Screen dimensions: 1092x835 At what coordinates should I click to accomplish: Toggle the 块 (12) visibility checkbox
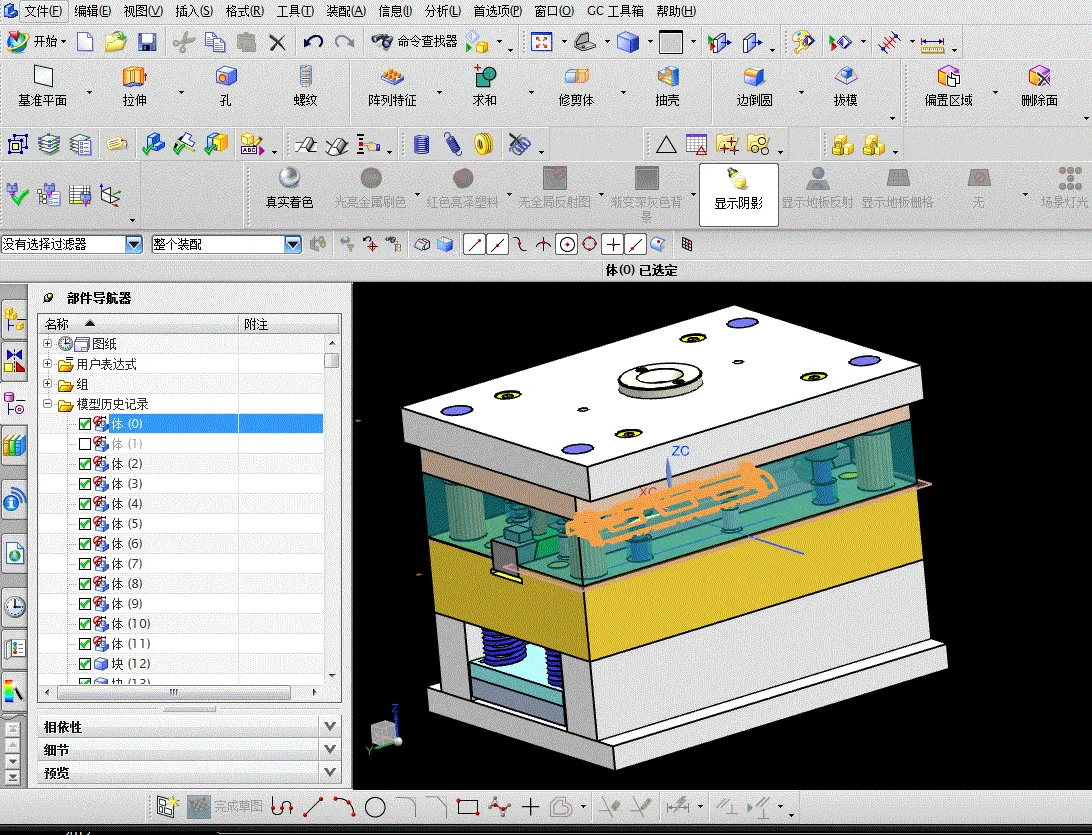click(85, 664)
